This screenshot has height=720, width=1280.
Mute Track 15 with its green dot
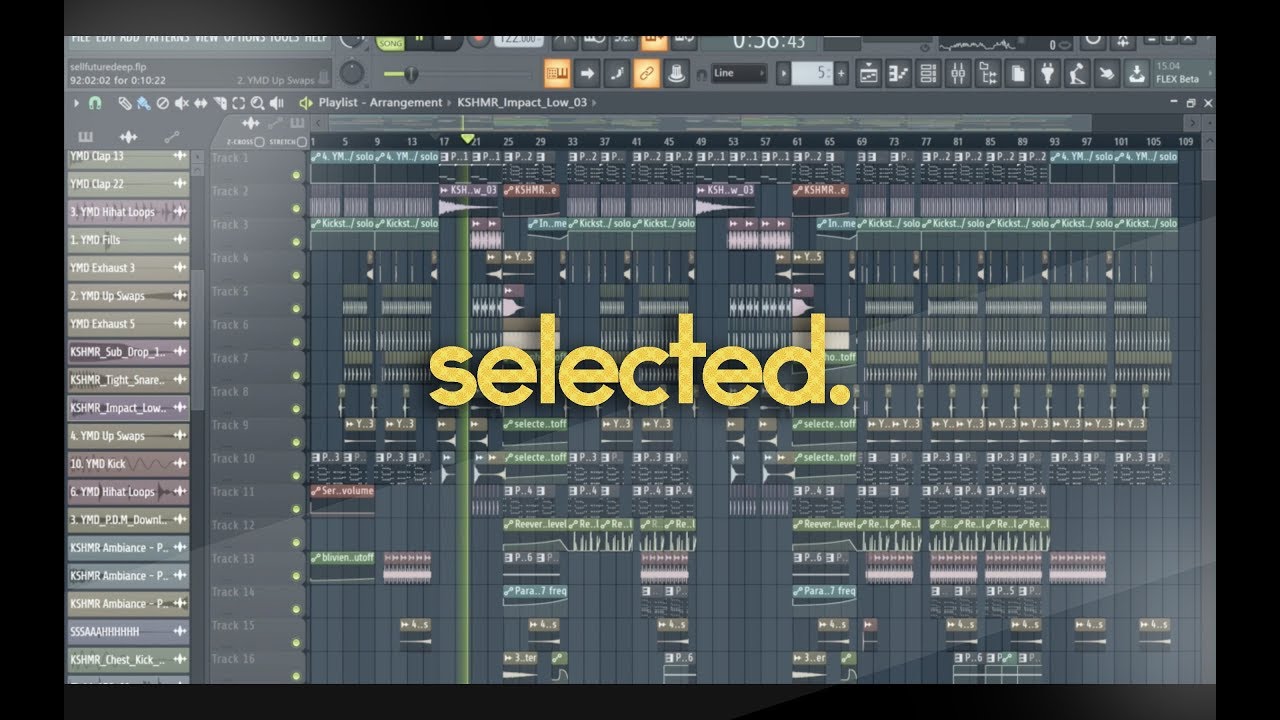coord(296,642)
